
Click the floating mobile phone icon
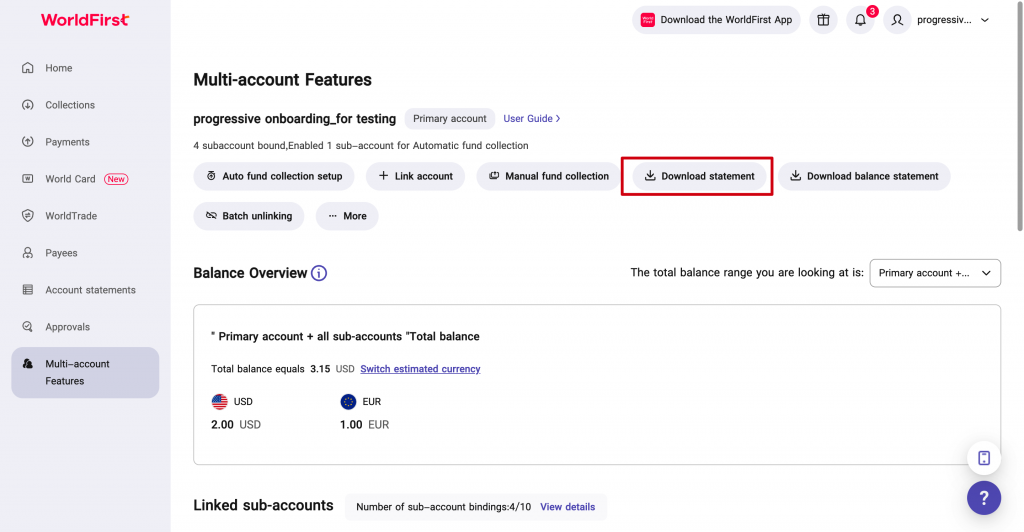coord(983,458)
